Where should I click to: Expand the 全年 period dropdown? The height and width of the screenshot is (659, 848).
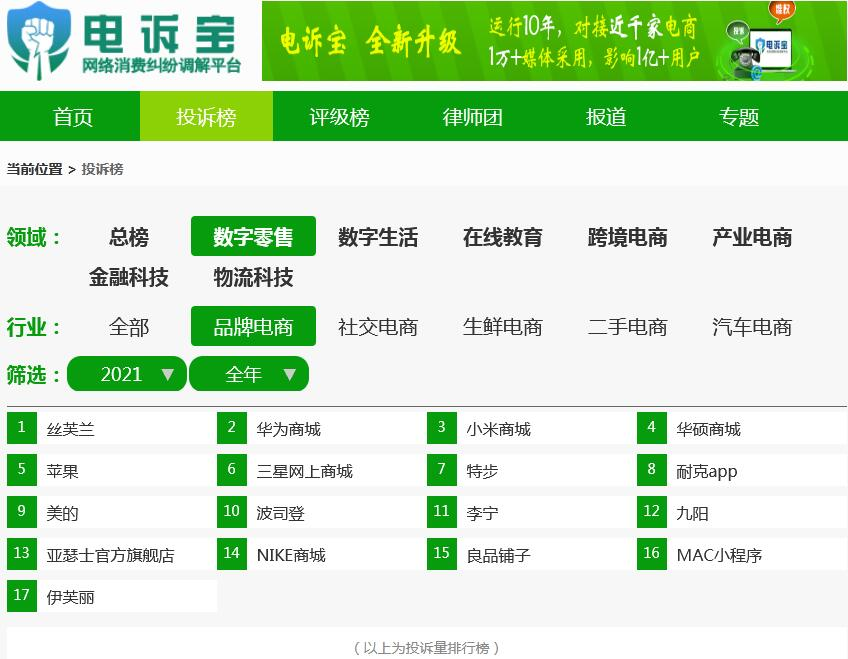pos(249,374)
